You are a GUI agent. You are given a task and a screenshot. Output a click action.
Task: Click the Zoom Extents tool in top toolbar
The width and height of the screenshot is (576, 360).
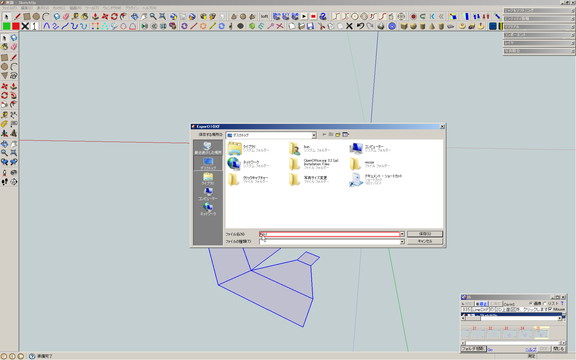[x=162, y=17]
